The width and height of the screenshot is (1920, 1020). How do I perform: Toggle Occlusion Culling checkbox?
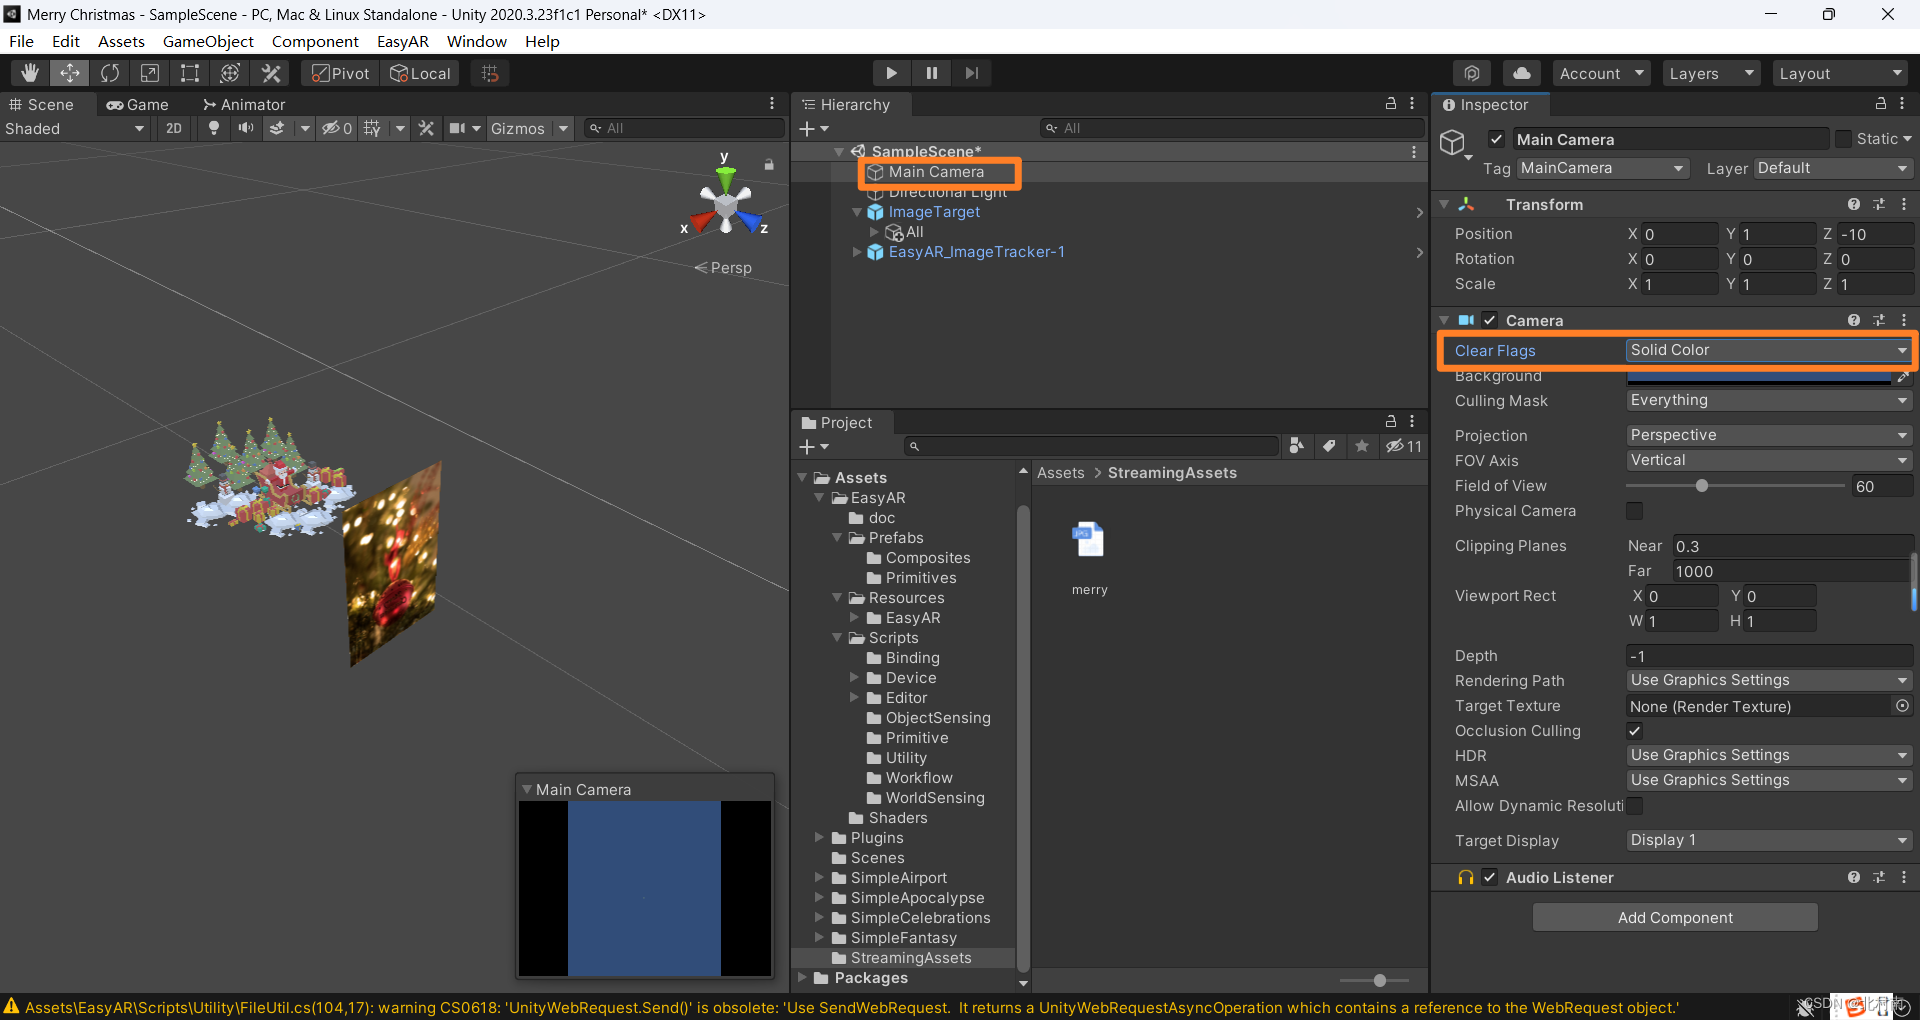[1634, 731]
